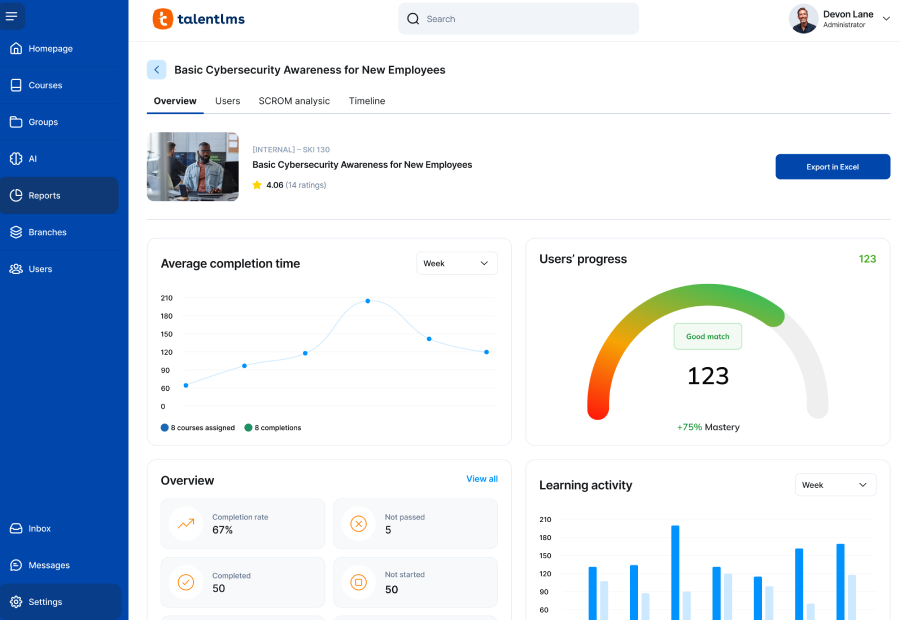Click the green 123 in Users' progress header
The width and height of the screenshot is (900, 620).
(x=867, y=259)
